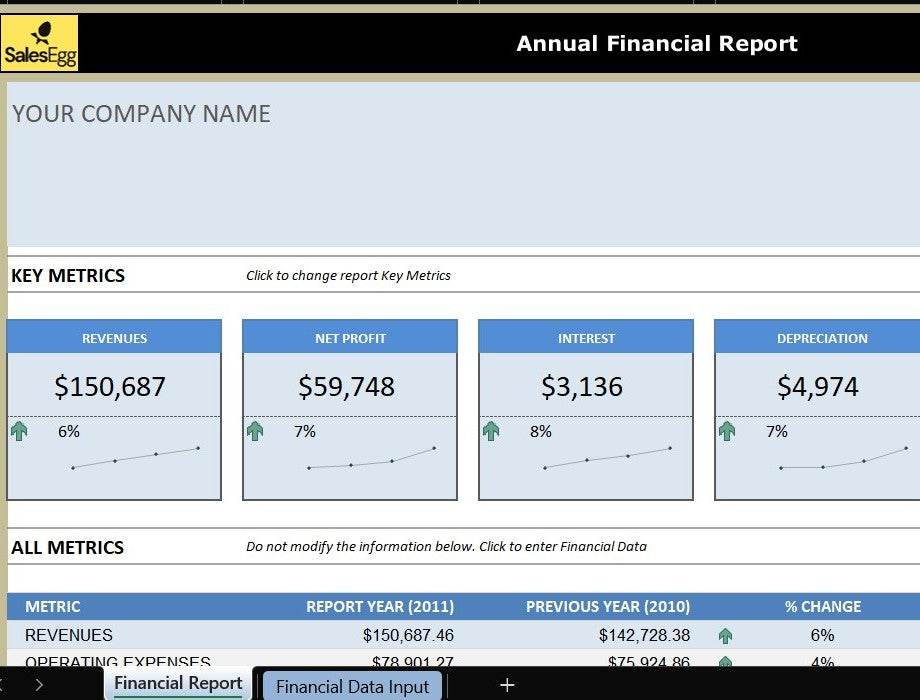Click the green arrow in Net Profit card
Viewport: 920px width, 700px height.
click(x=255, y=431)
